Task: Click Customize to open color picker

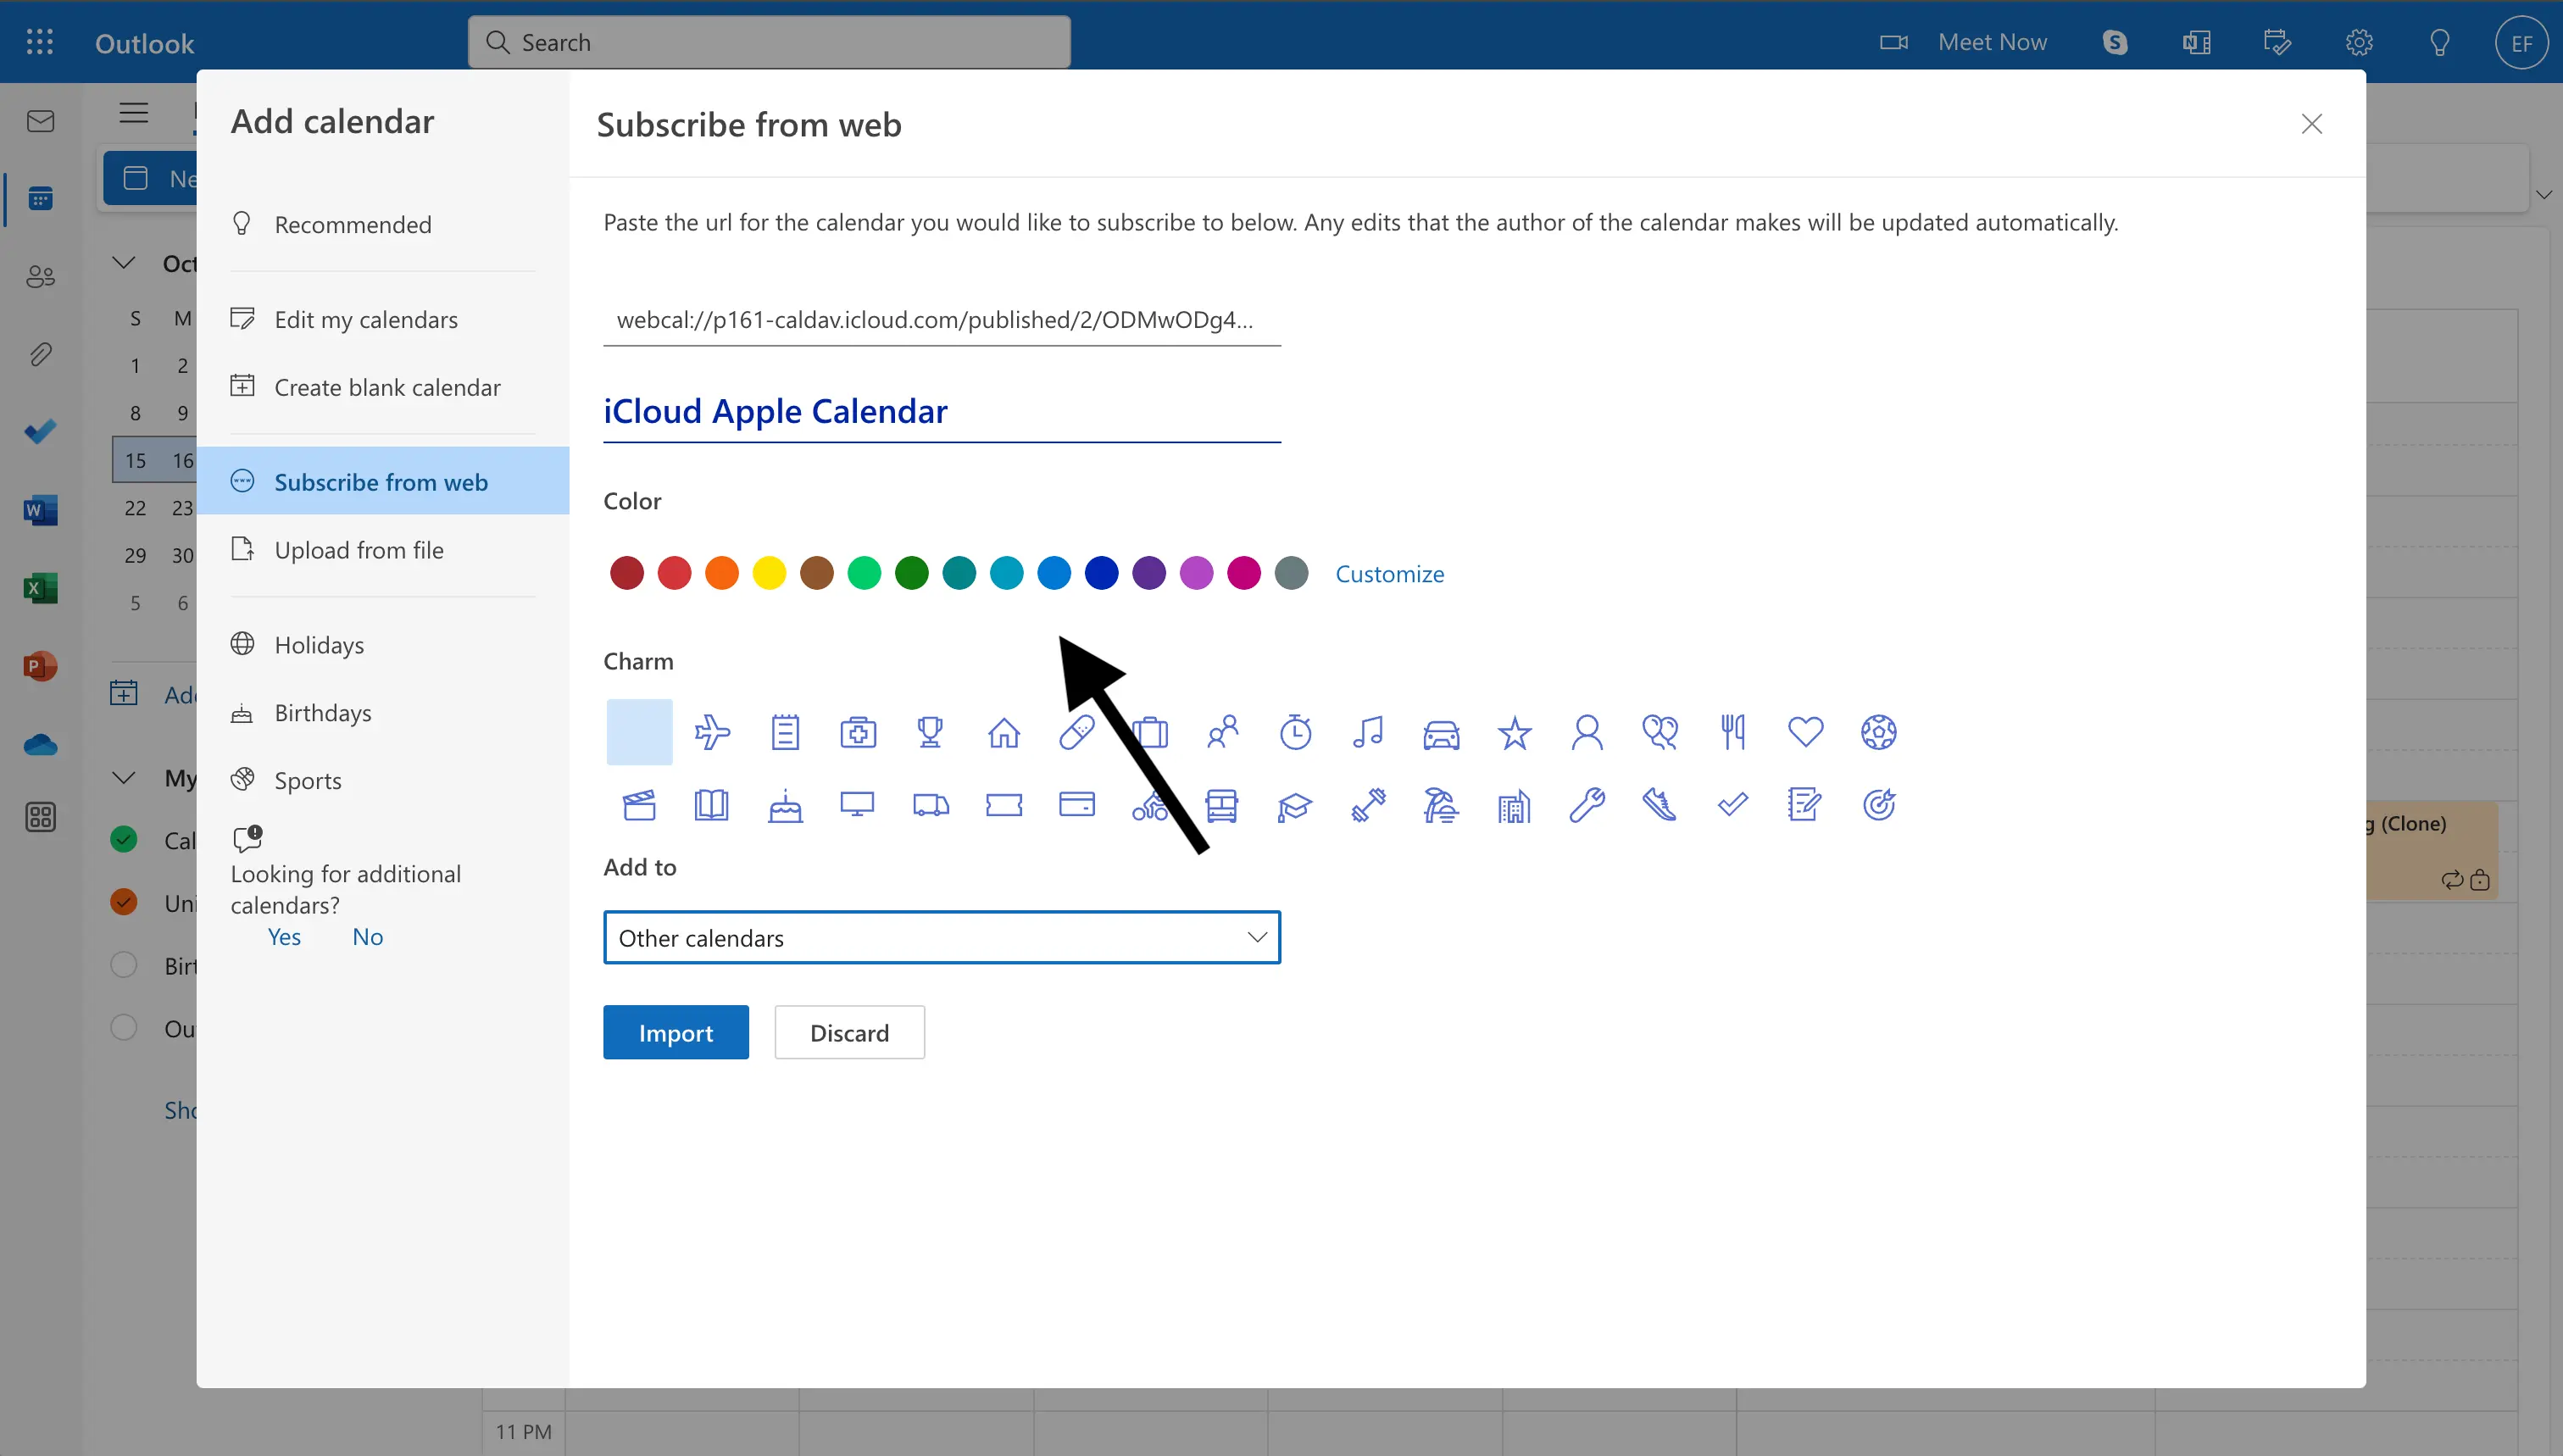Action: 1389,572
